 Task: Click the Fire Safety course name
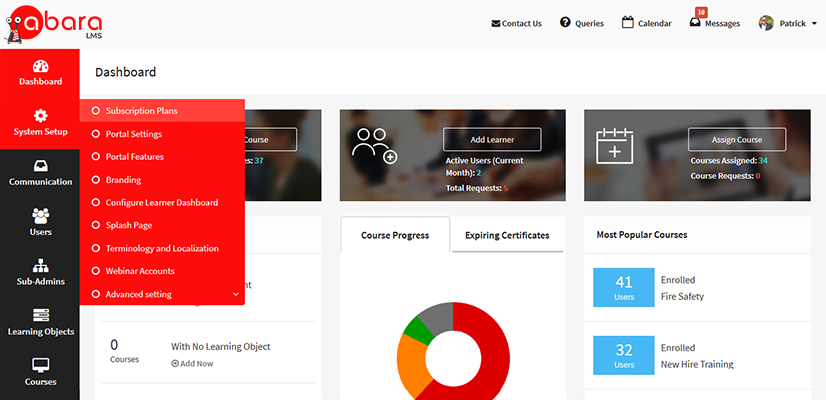[x=682, y=296]
